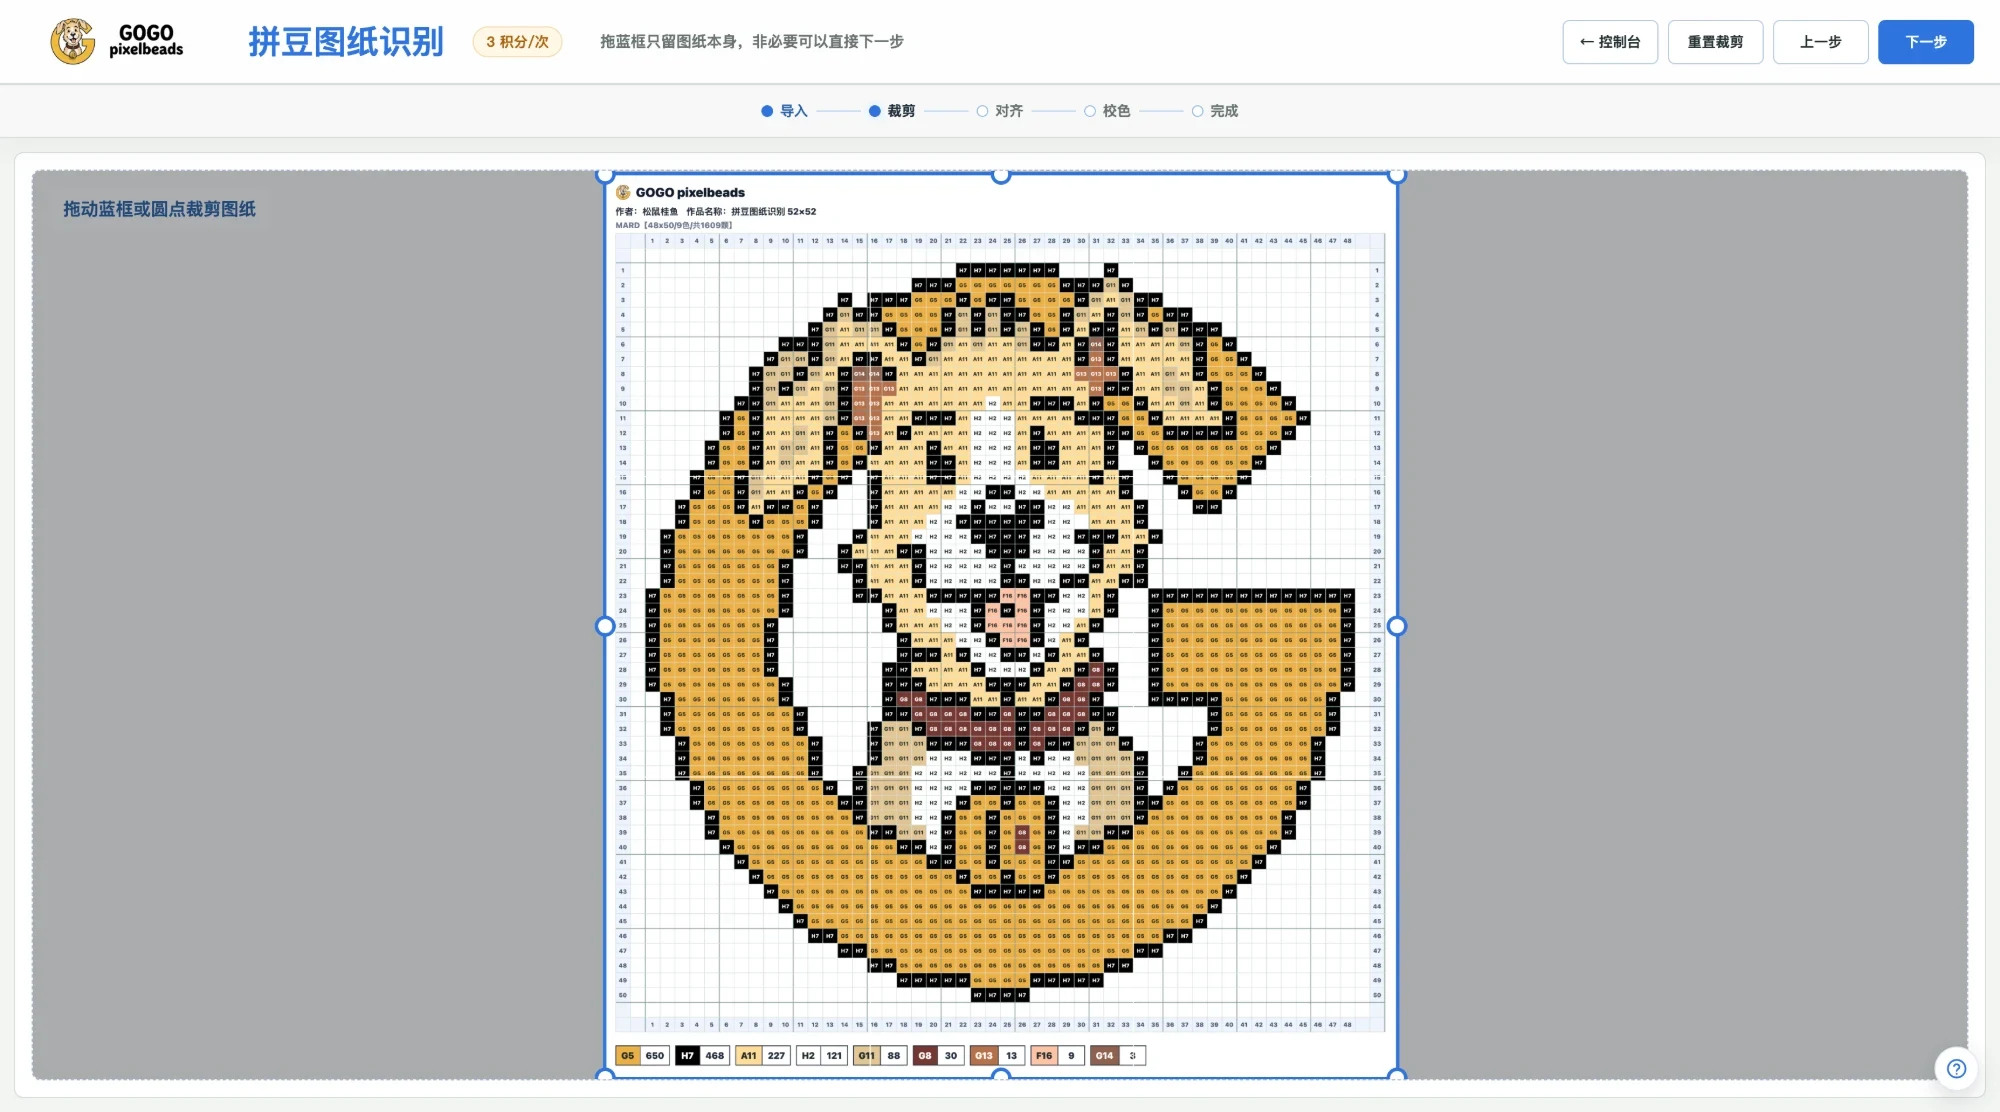
Task: Click the pixel bead pattern image
Action: point(1001,626)
